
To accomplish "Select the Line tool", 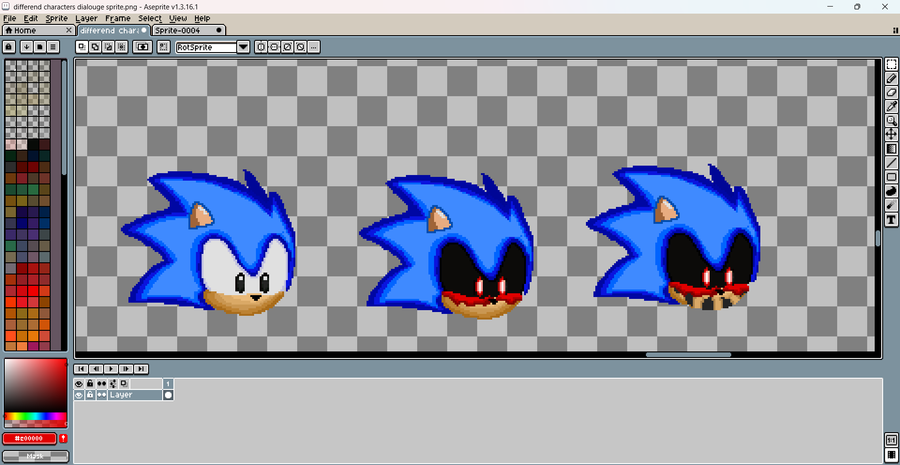I will pyautogui.click(x=891, y=163).
